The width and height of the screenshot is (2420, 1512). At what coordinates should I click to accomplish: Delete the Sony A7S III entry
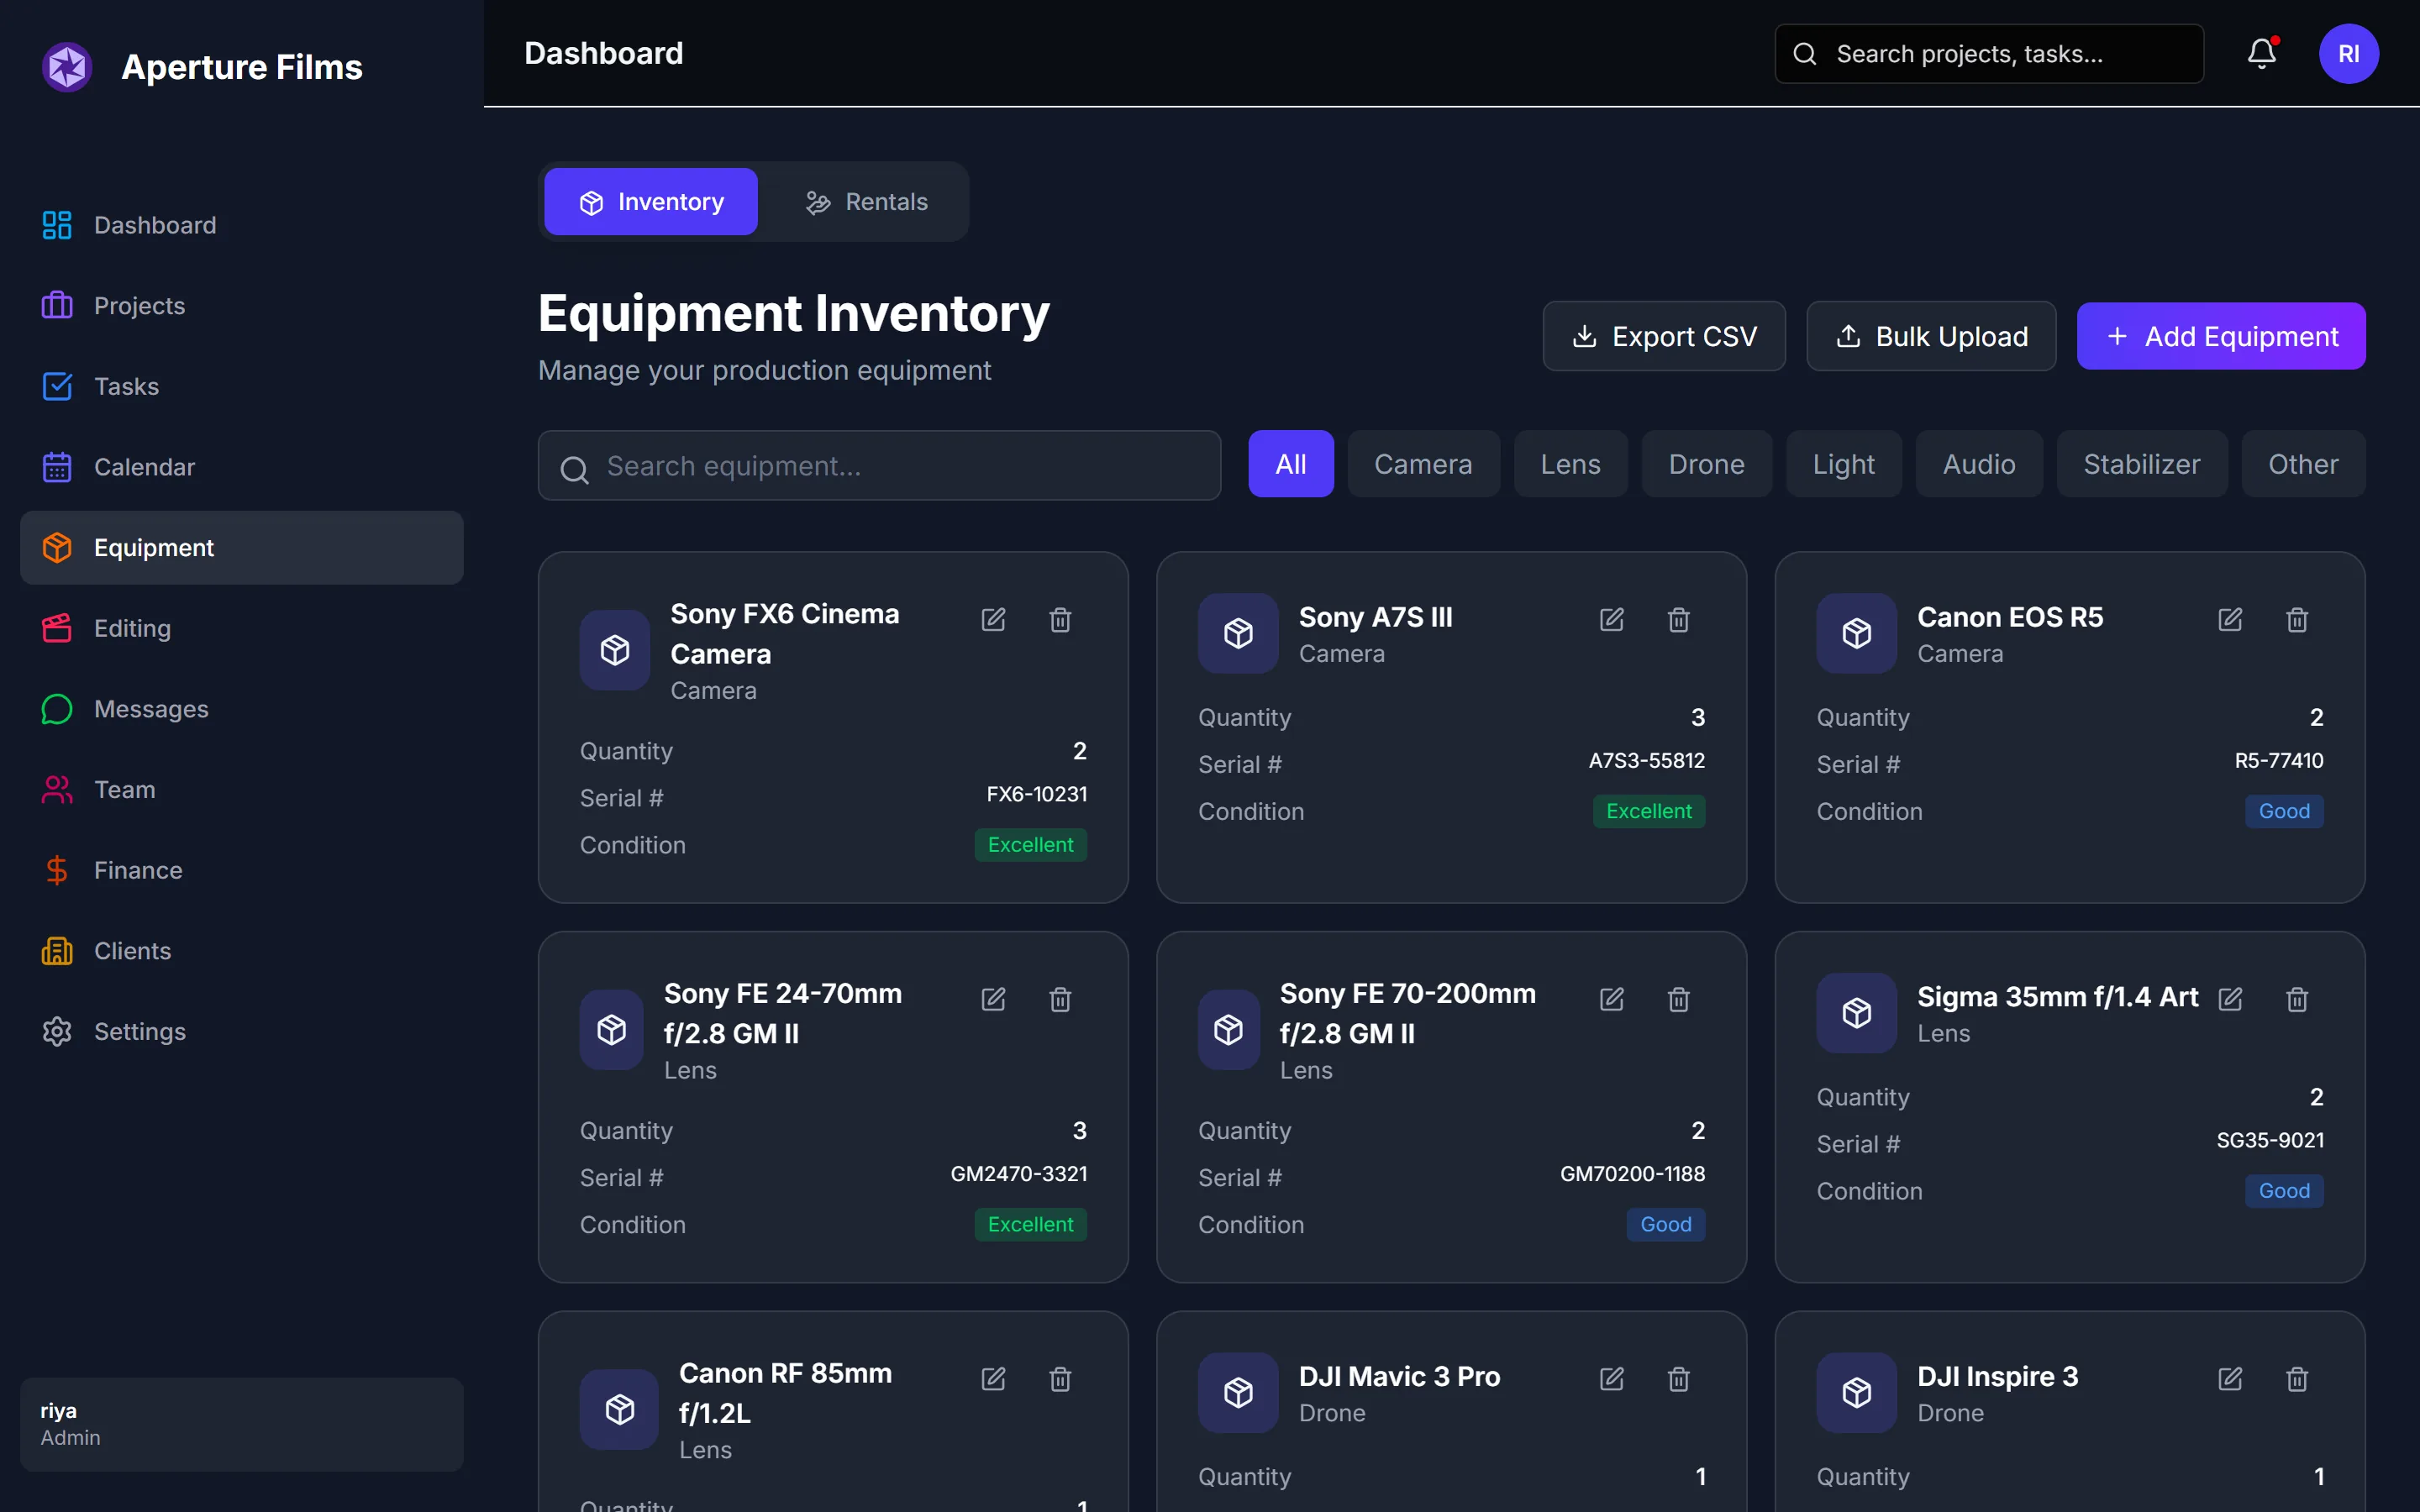tap(1679, 619)
